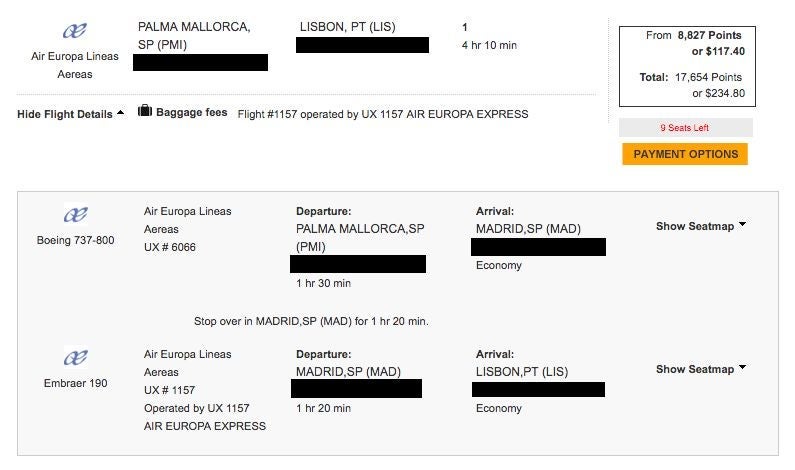This screenshot has width=795, height=470.
Task: Click flight number UX # 6066
Action: click(170, 247)
